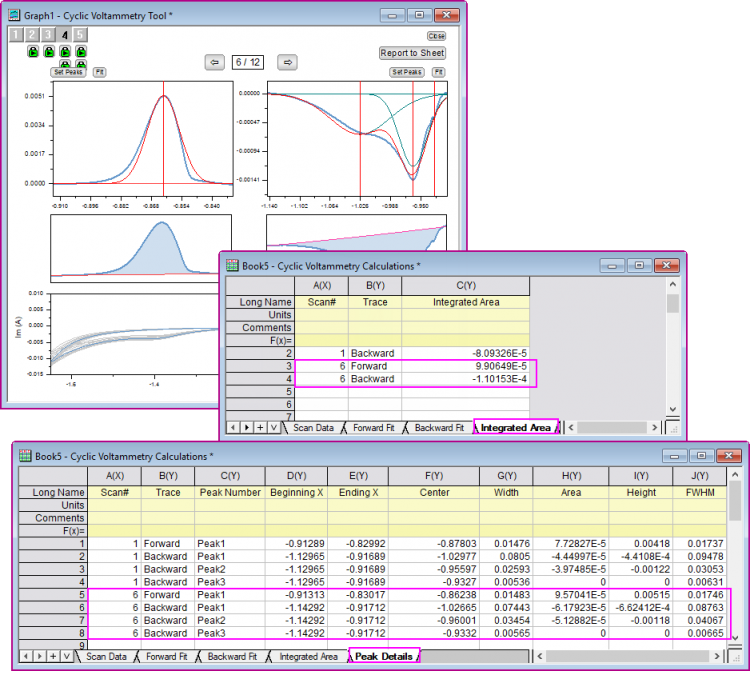Click Set Peaks above the backward peak plot
Image resolution: width=750 pixels, height=675 pixels.
coord(407,72)
